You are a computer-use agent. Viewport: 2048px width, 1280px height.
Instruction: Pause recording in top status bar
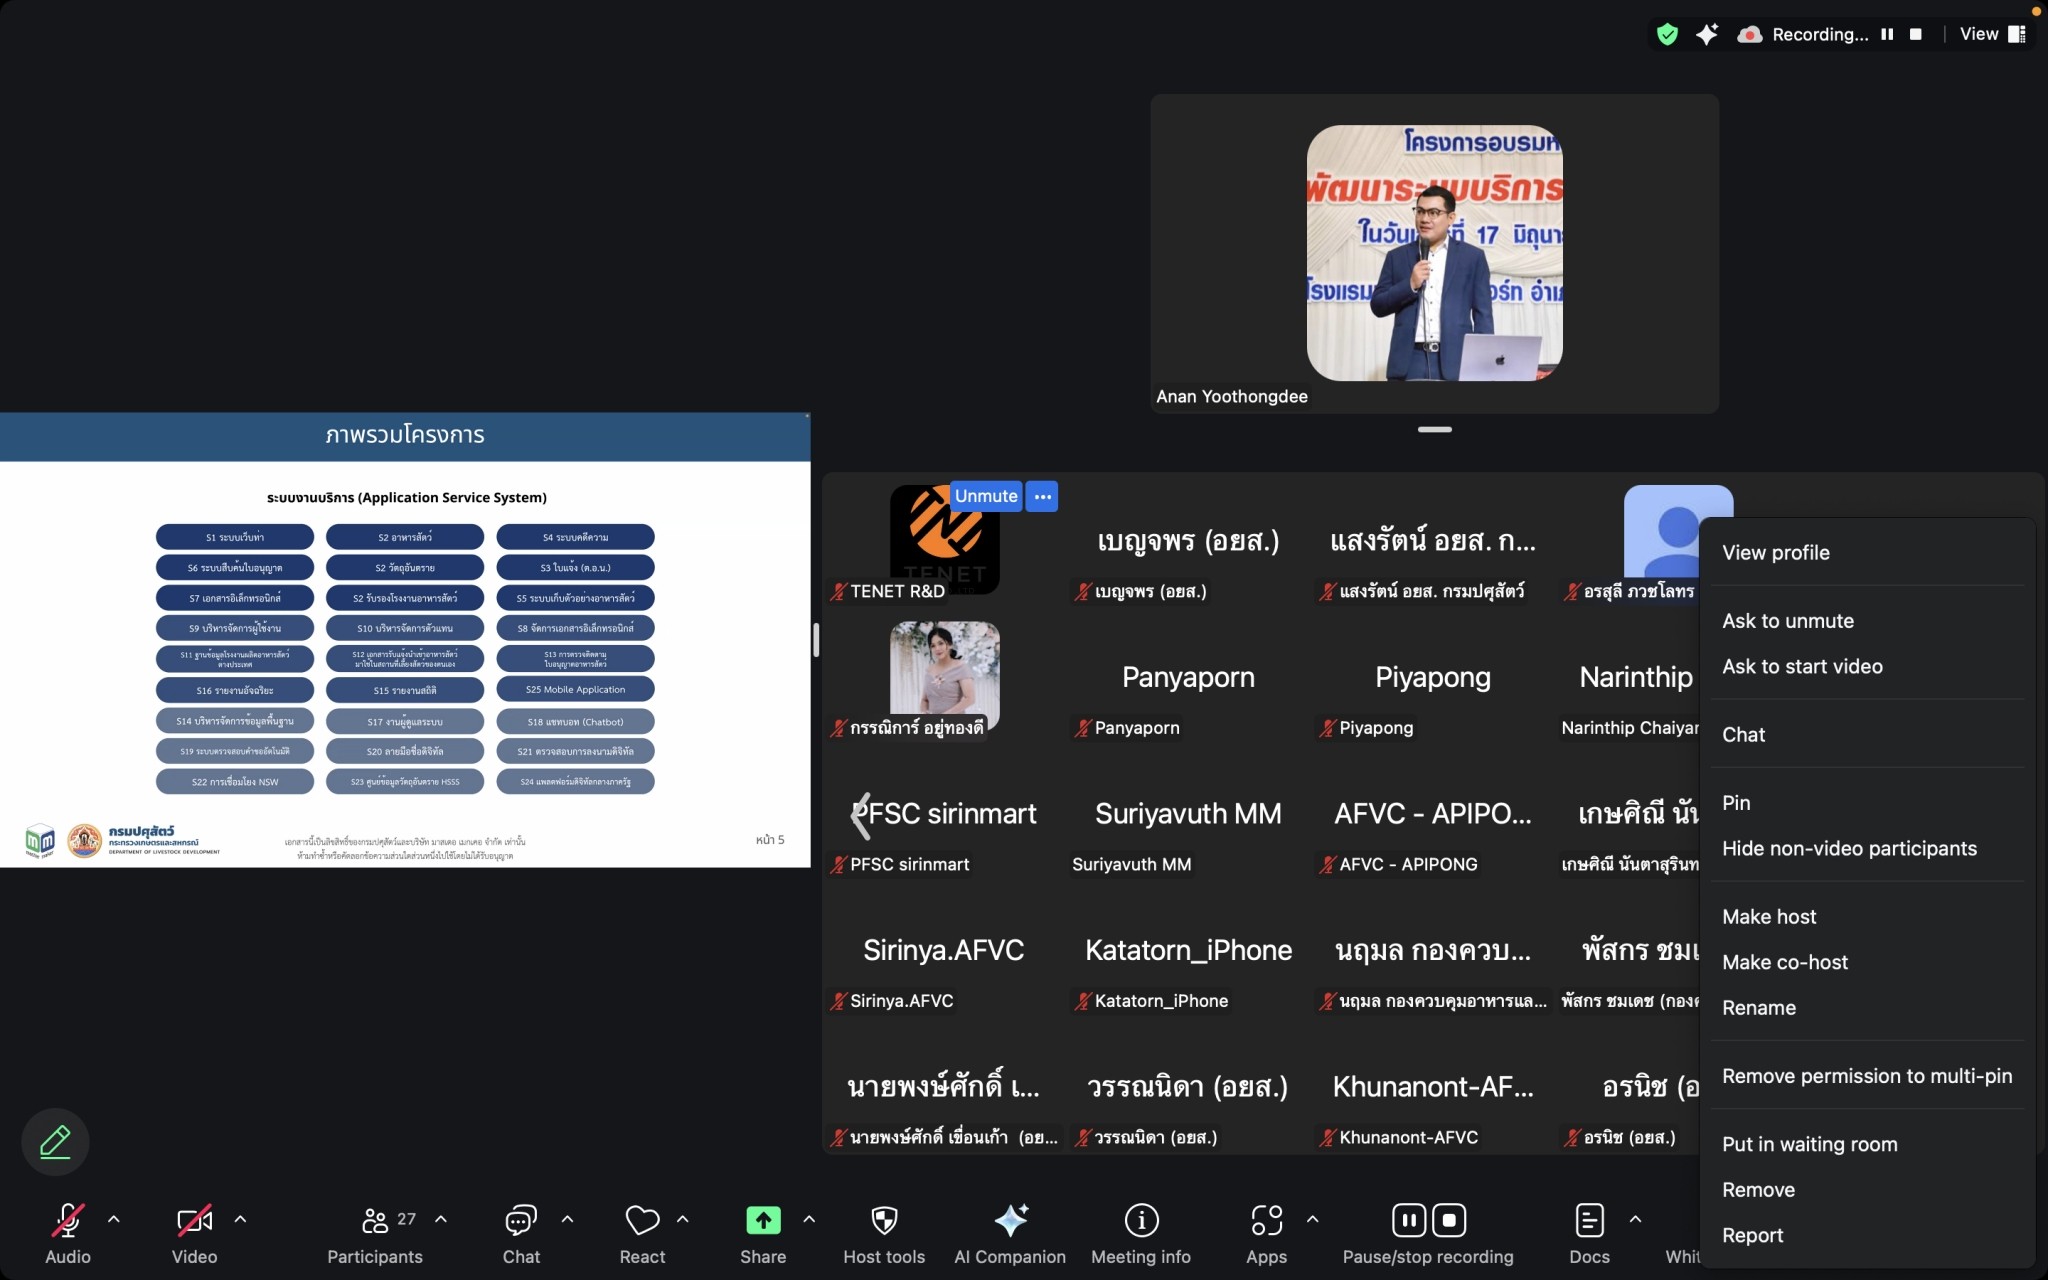[1887, 34]
